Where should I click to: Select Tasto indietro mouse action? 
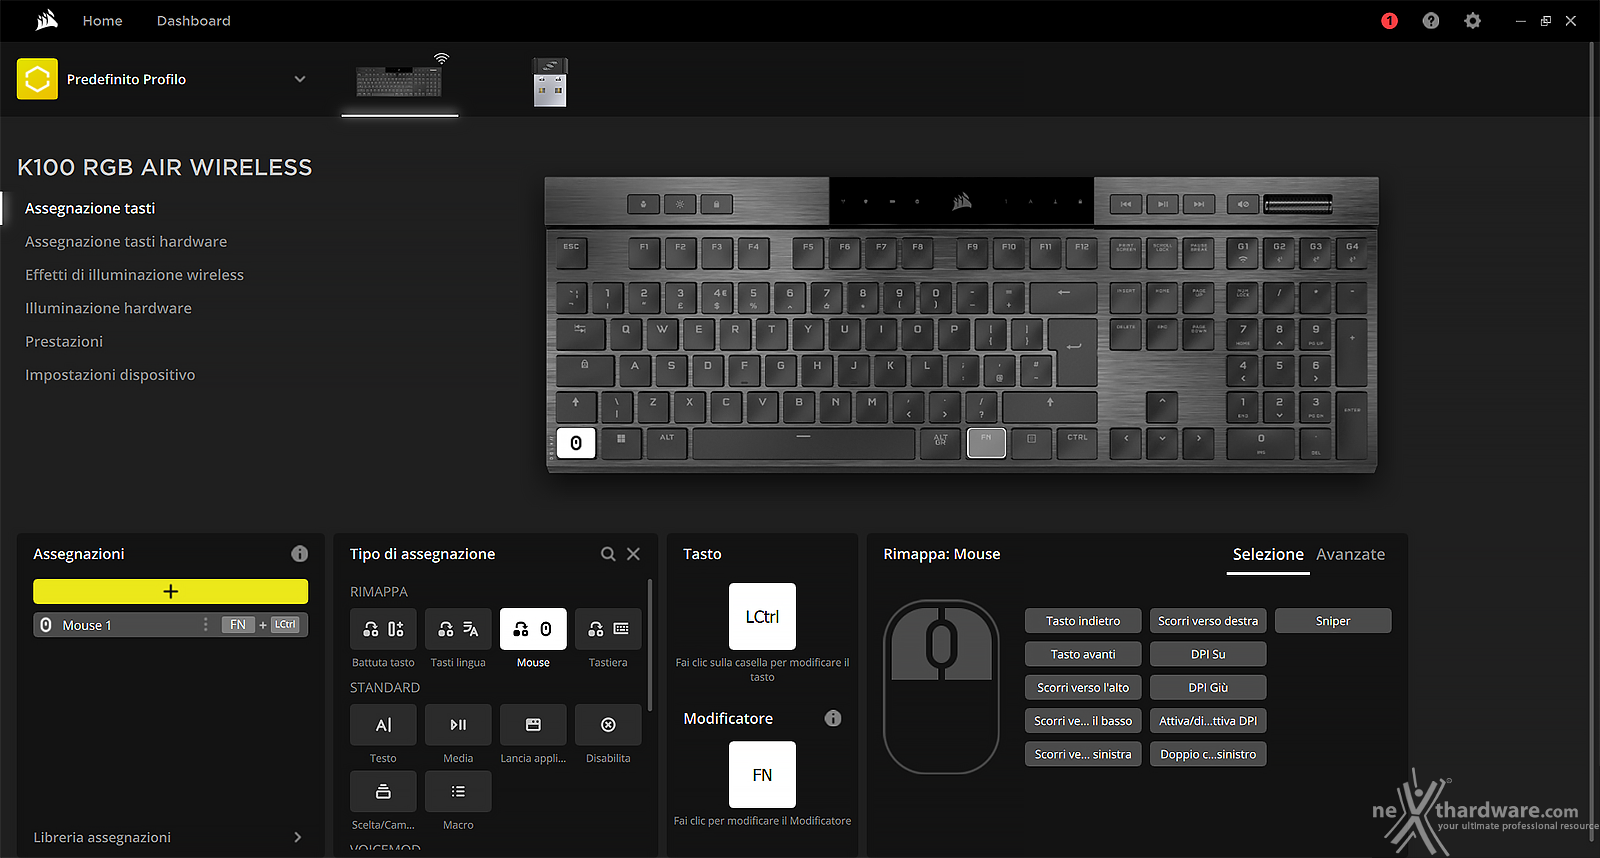point(1083,621)
